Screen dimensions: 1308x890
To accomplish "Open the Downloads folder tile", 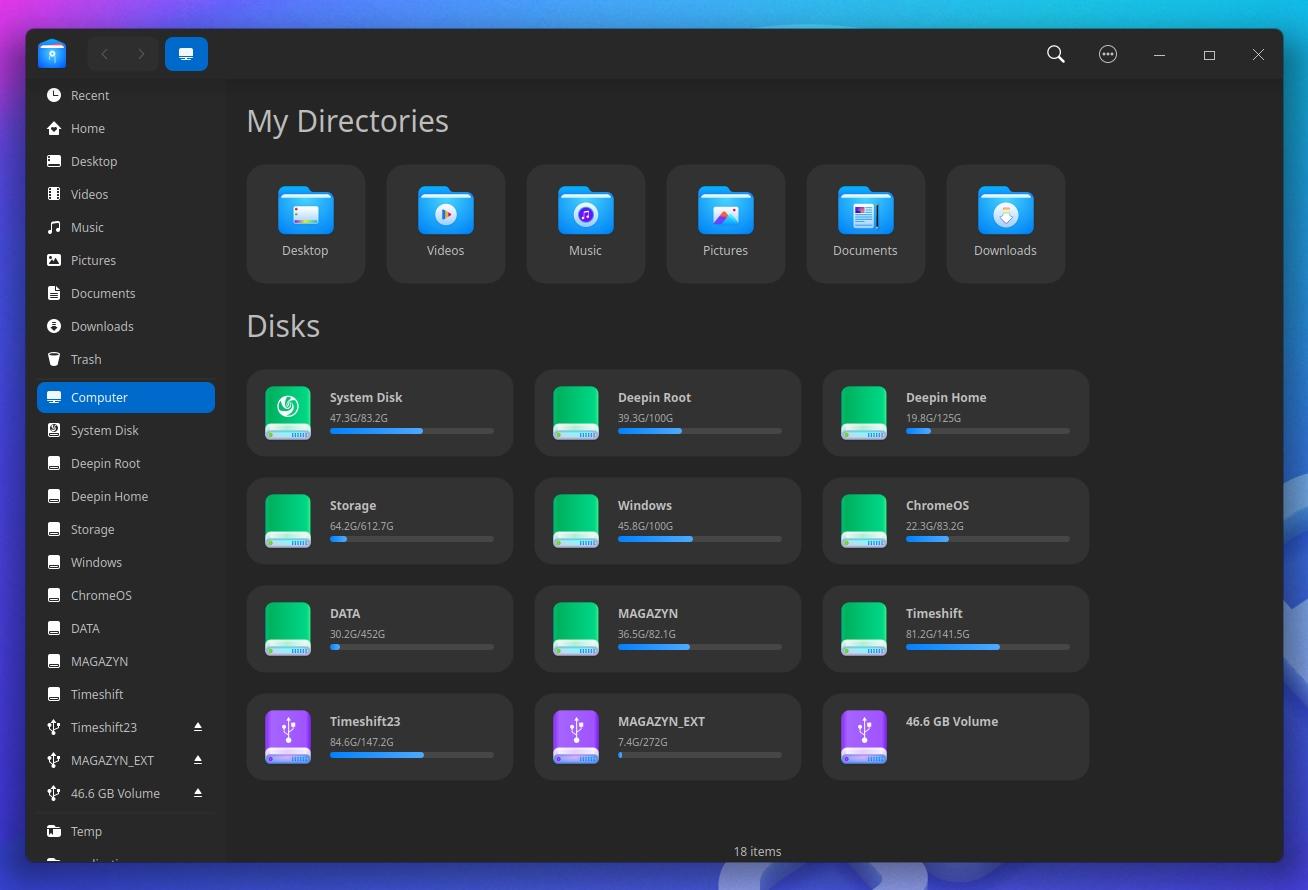I will [1006, 224].
